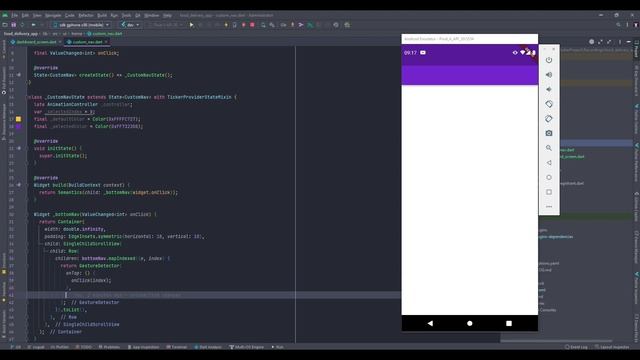This screenshot has width=640, height=360.
Task: Click purple color gutter swatch for _selectedColor
Action: click(18, 127)
